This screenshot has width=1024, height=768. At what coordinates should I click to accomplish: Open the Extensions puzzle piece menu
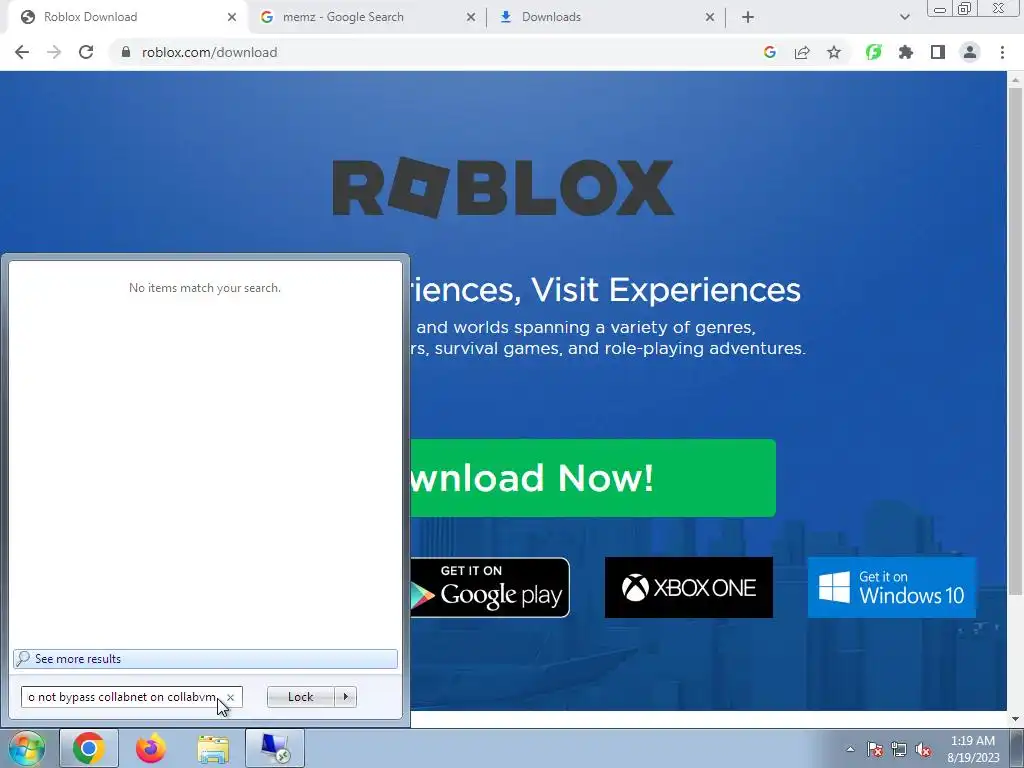pos(905,52)
